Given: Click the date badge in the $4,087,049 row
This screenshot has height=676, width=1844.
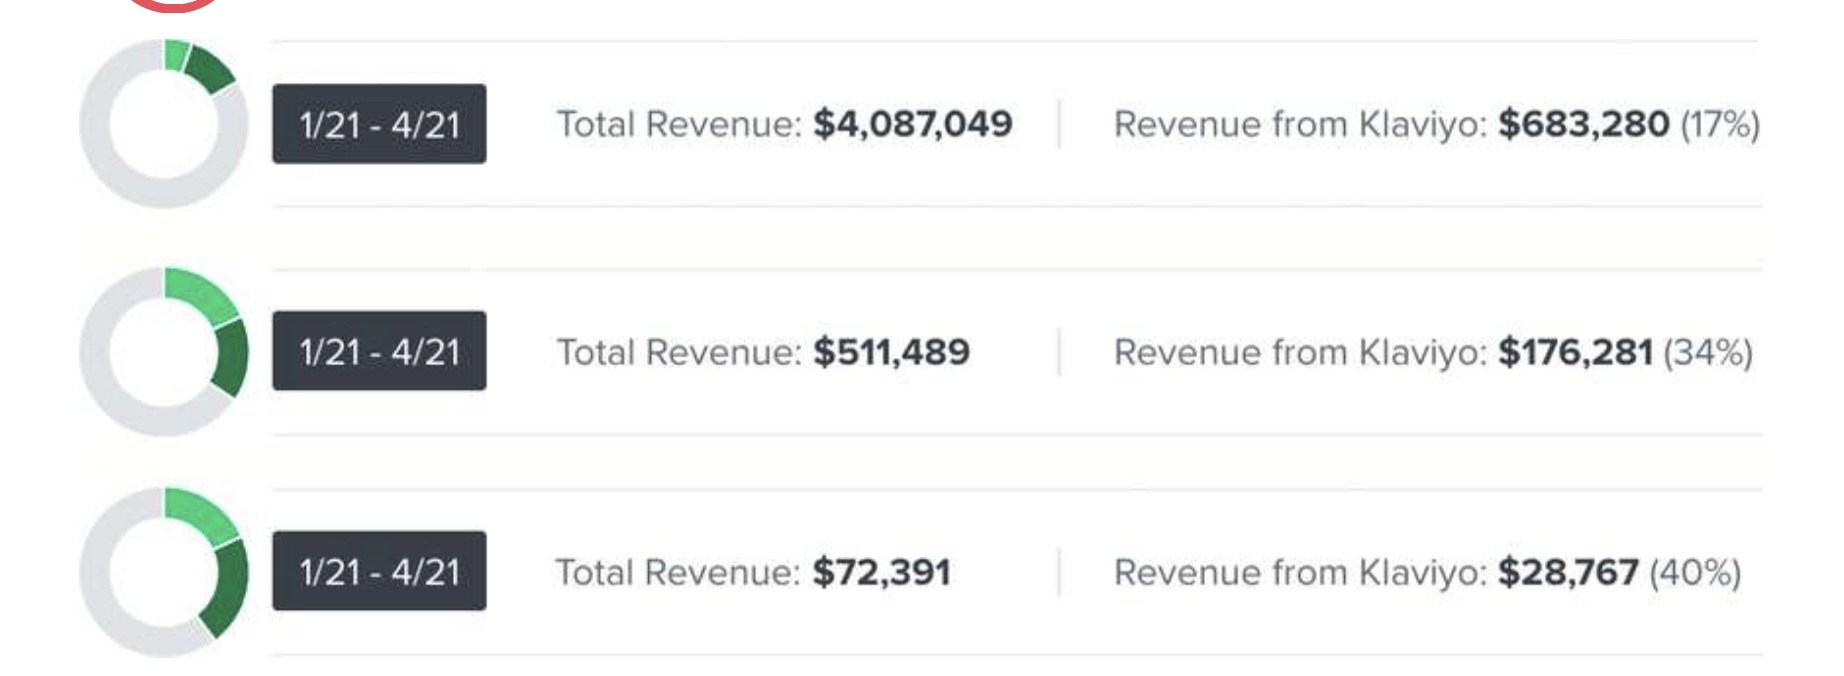Looking at the screenshot, I should [379, 124].
